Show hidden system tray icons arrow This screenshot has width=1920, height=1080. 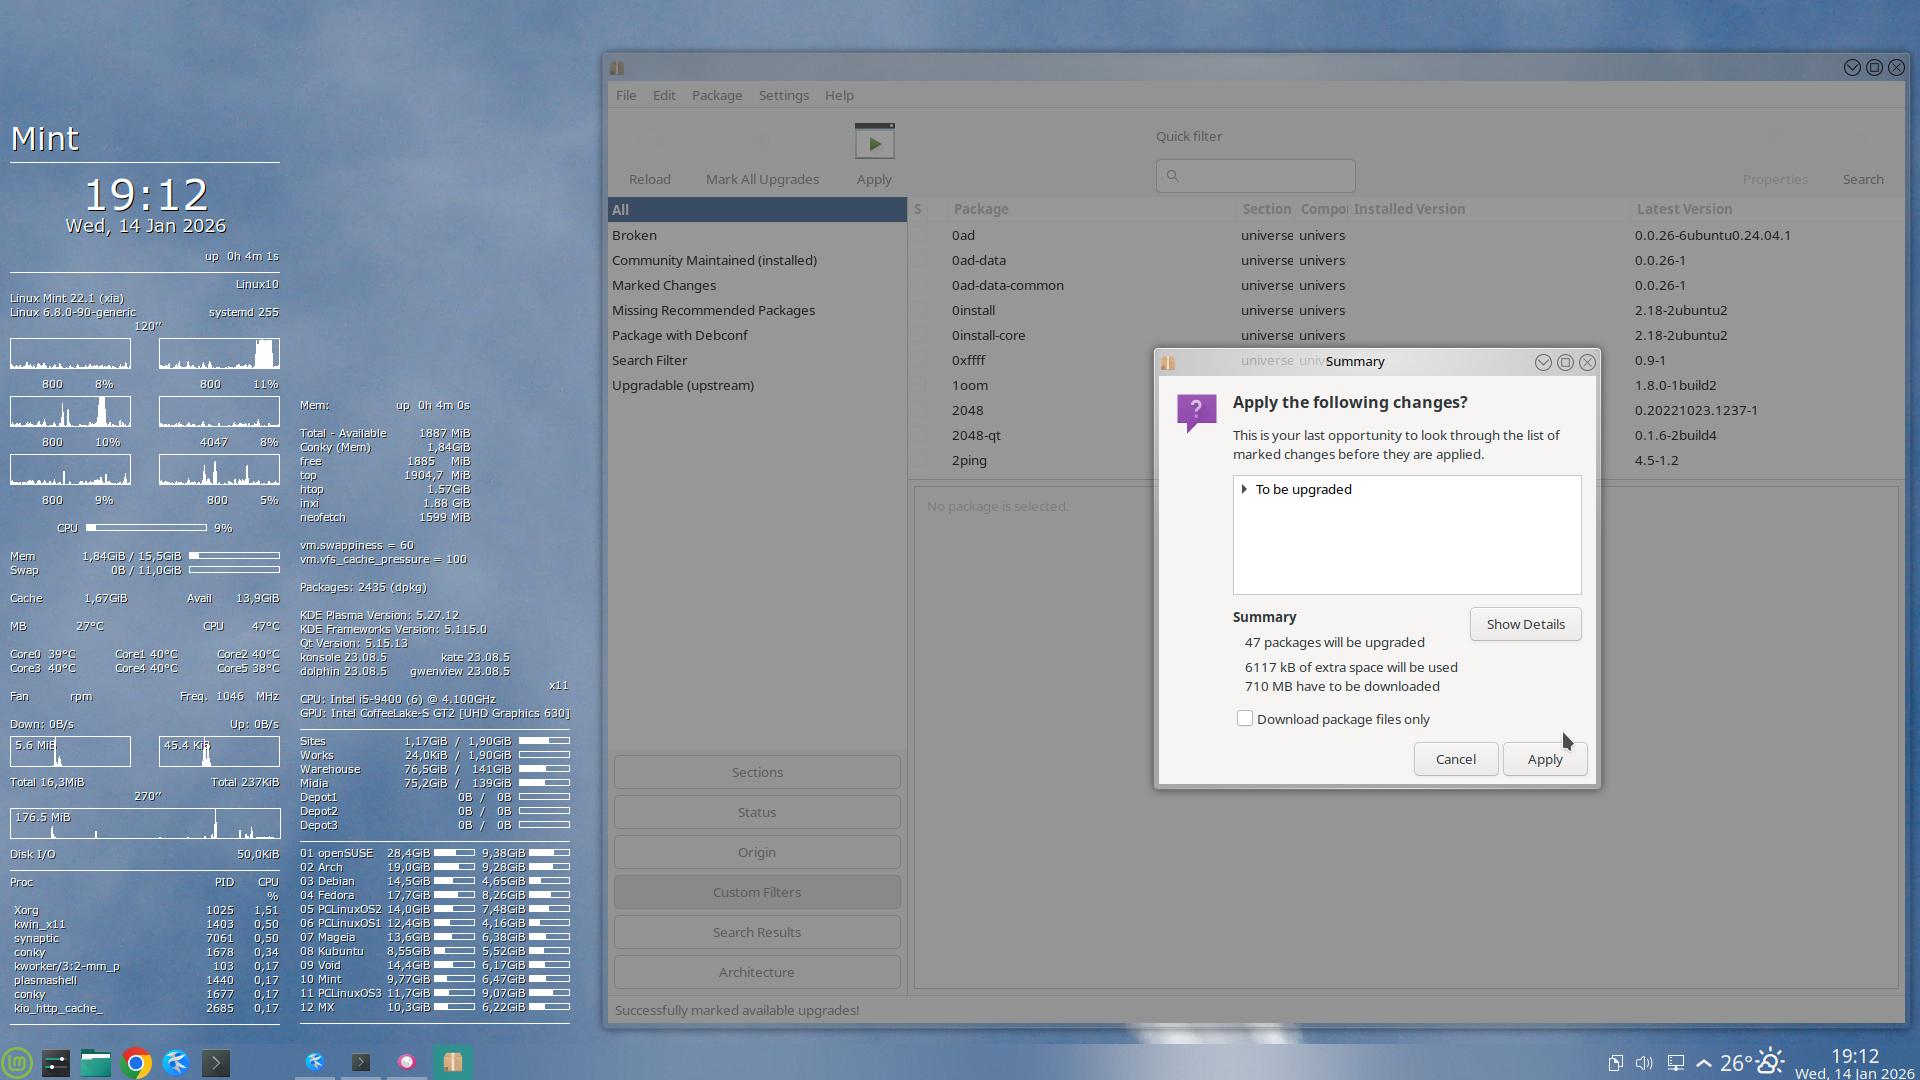pos(1704,1063)
